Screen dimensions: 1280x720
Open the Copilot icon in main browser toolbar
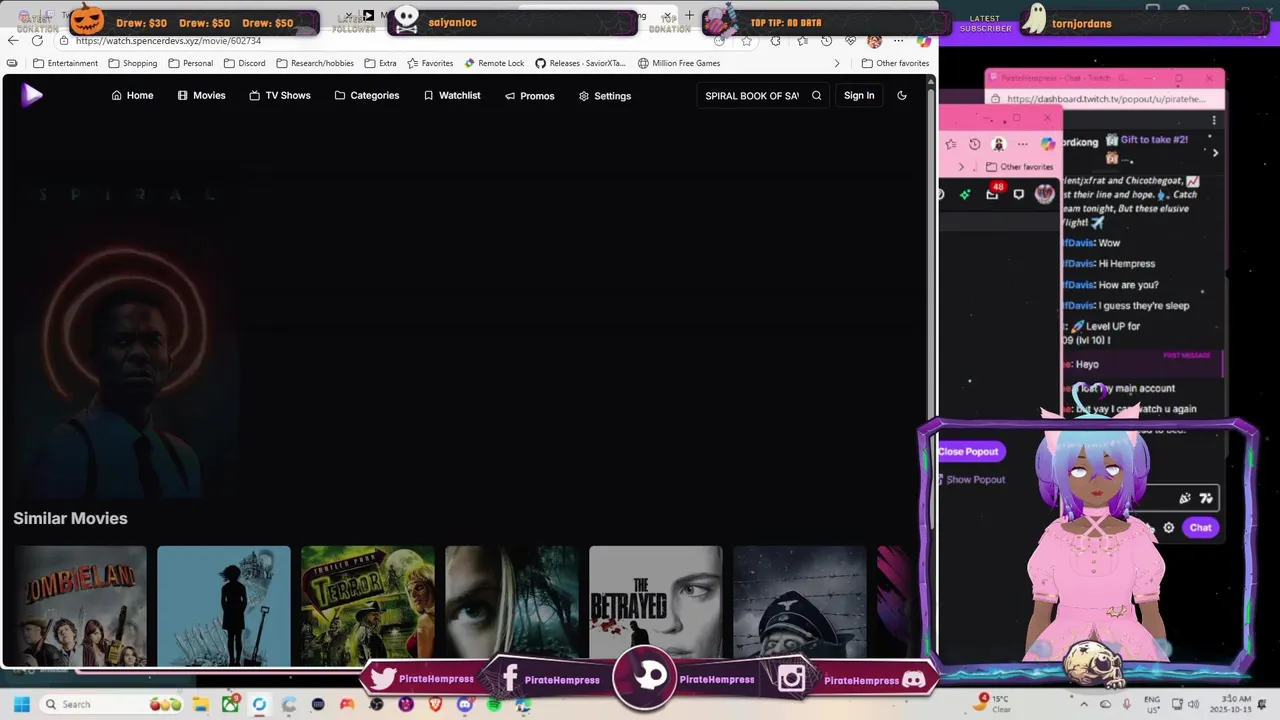coord(923,41)
